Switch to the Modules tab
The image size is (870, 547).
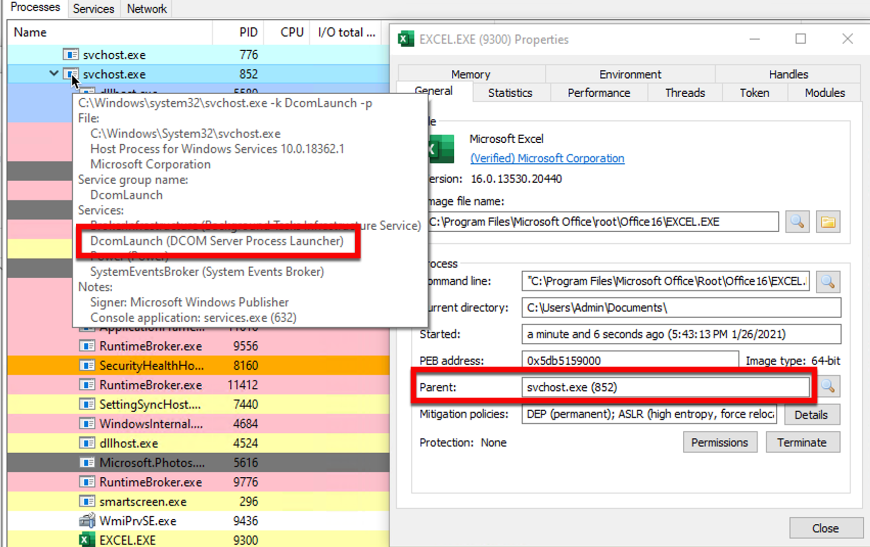coord(824,93)
